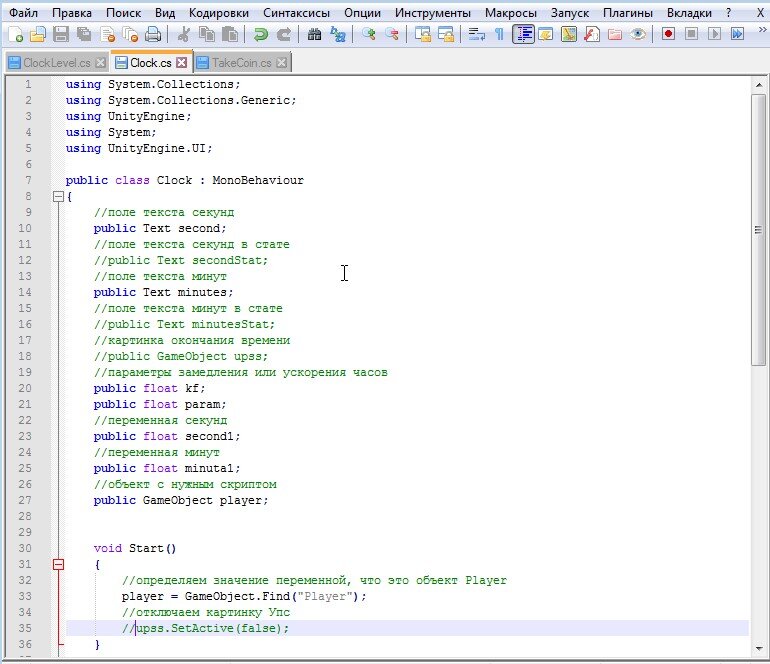Play back the recorded macro
The width and height of the screenshot is (770, 664).
[715, 34]
